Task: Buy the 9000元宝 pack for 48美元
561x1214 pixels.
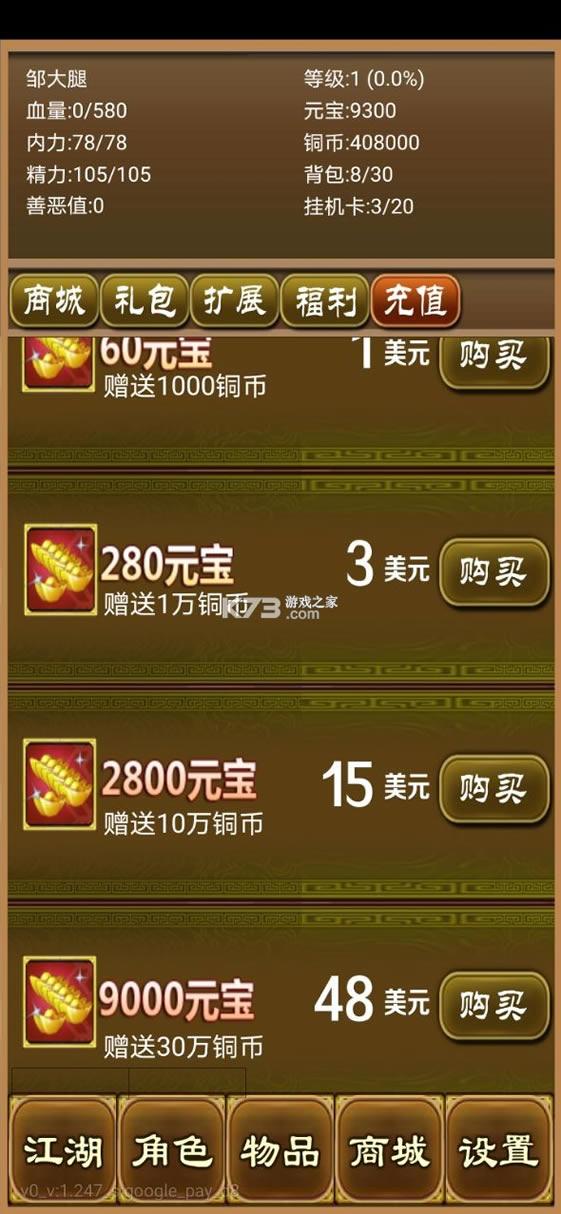Action: [x=494, y=1003]
